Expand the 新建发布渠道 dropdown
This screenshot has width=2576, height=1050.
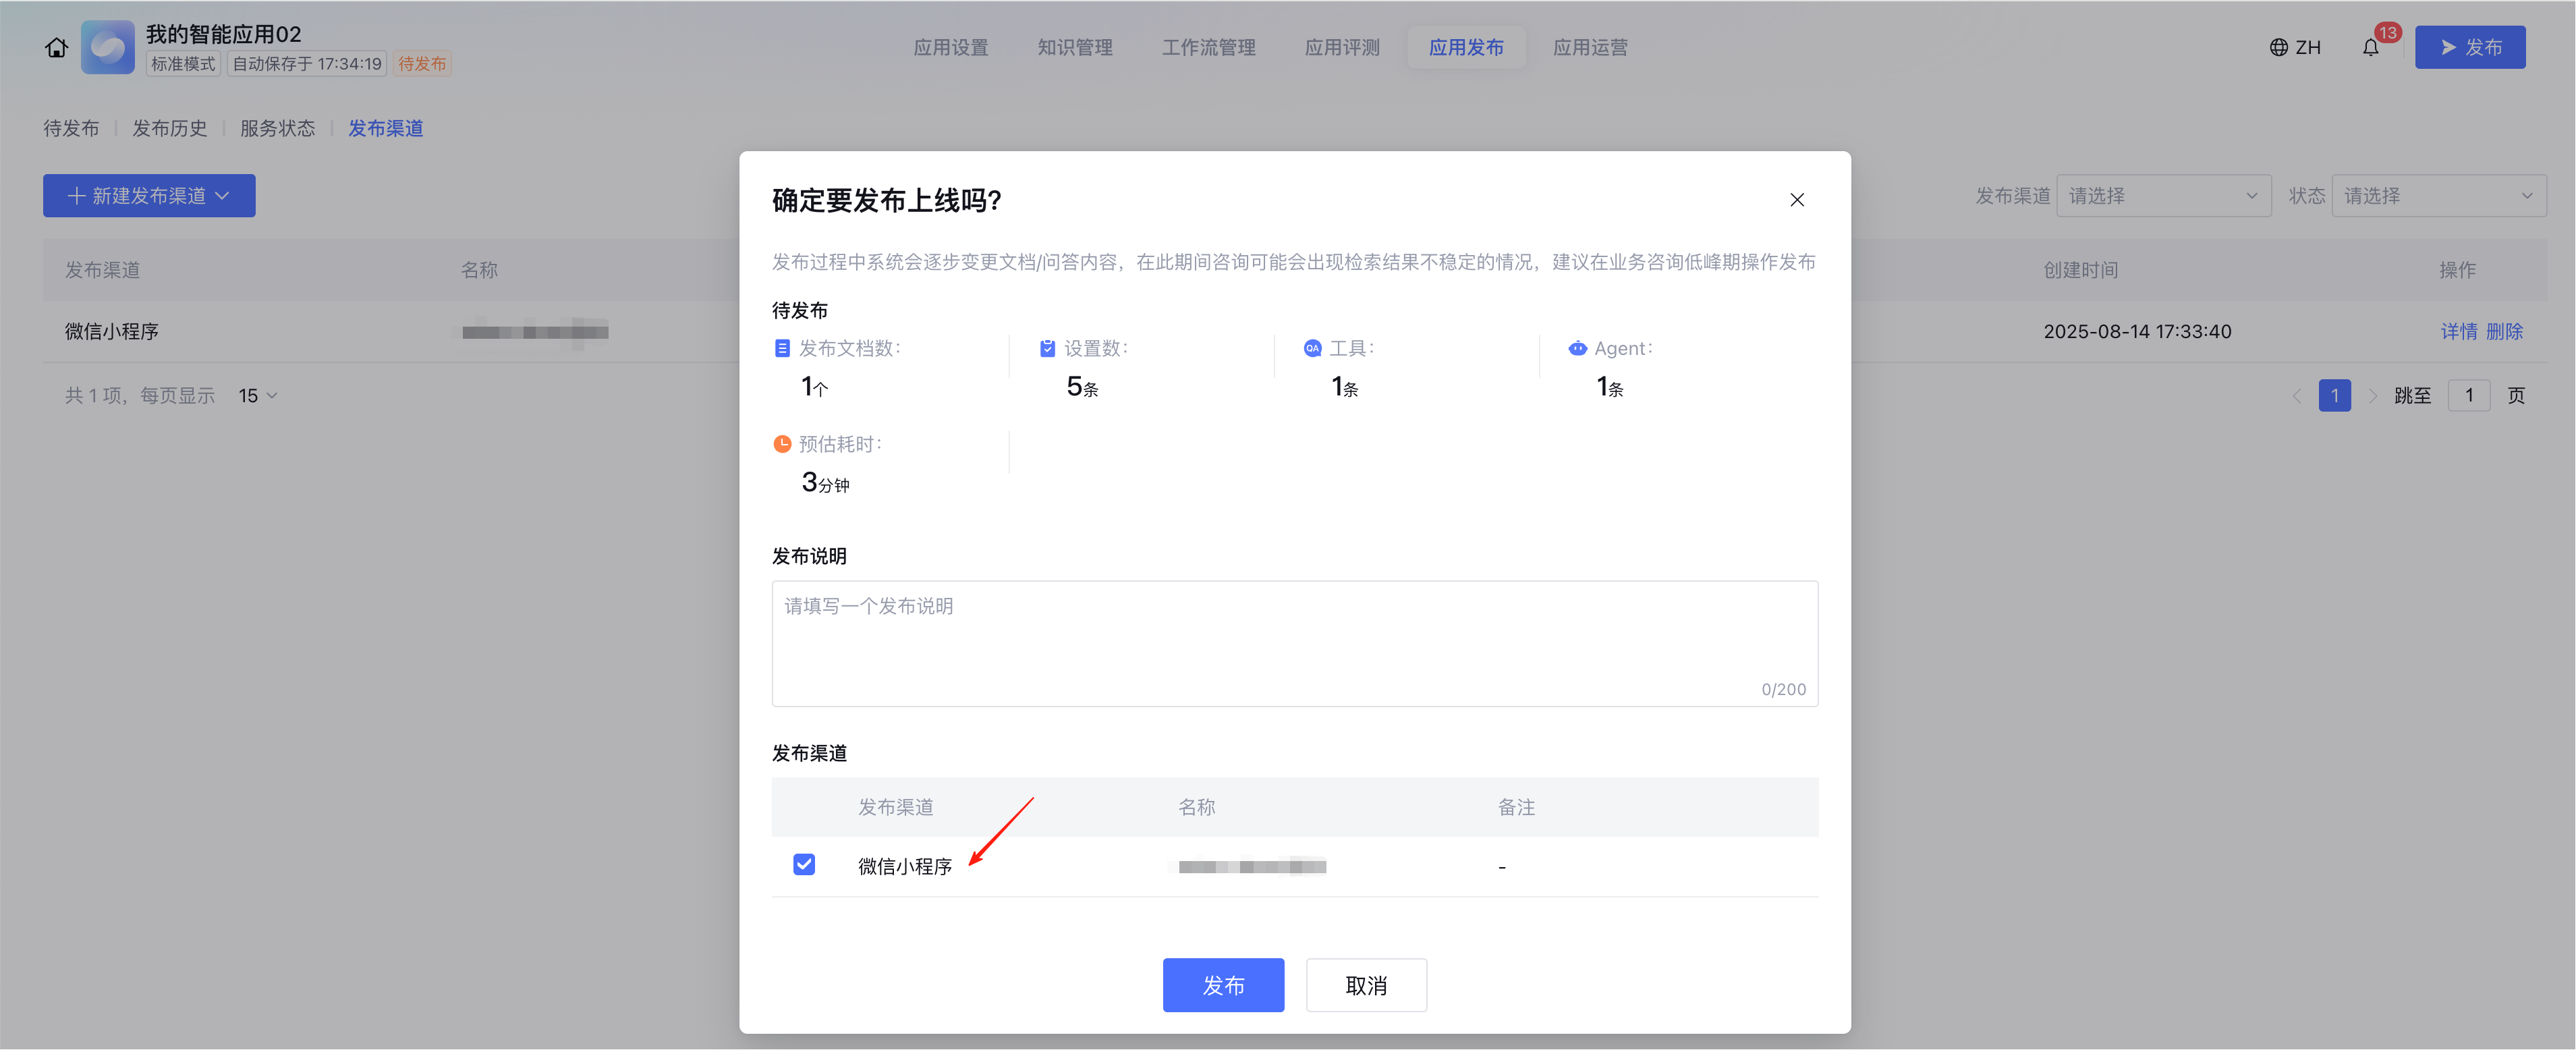coord(149,196)
